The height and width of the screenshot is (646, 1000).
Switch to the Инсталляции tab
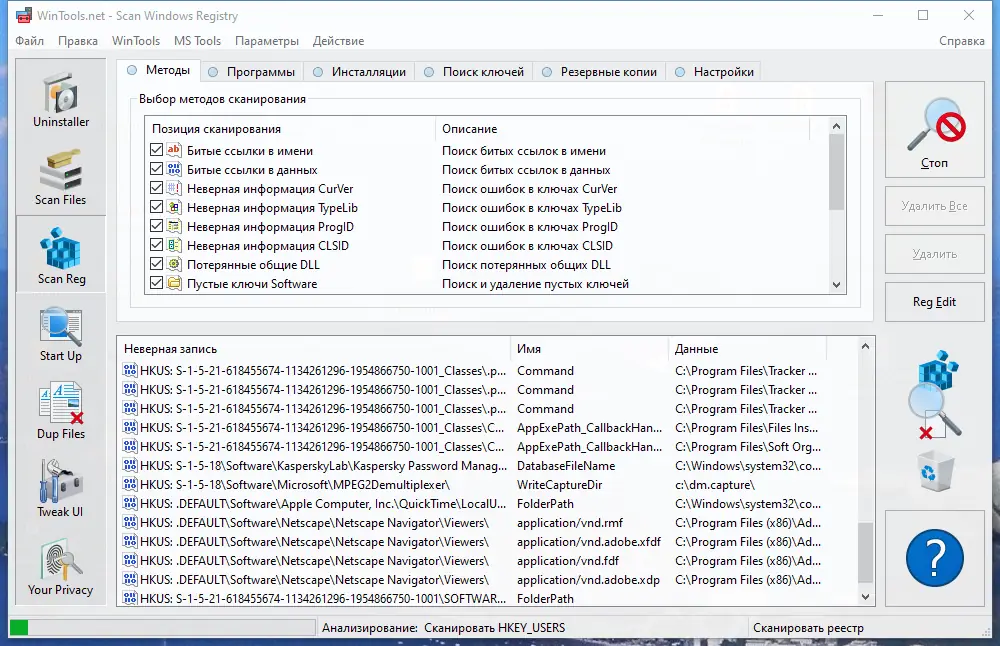(x=359, y=72)
